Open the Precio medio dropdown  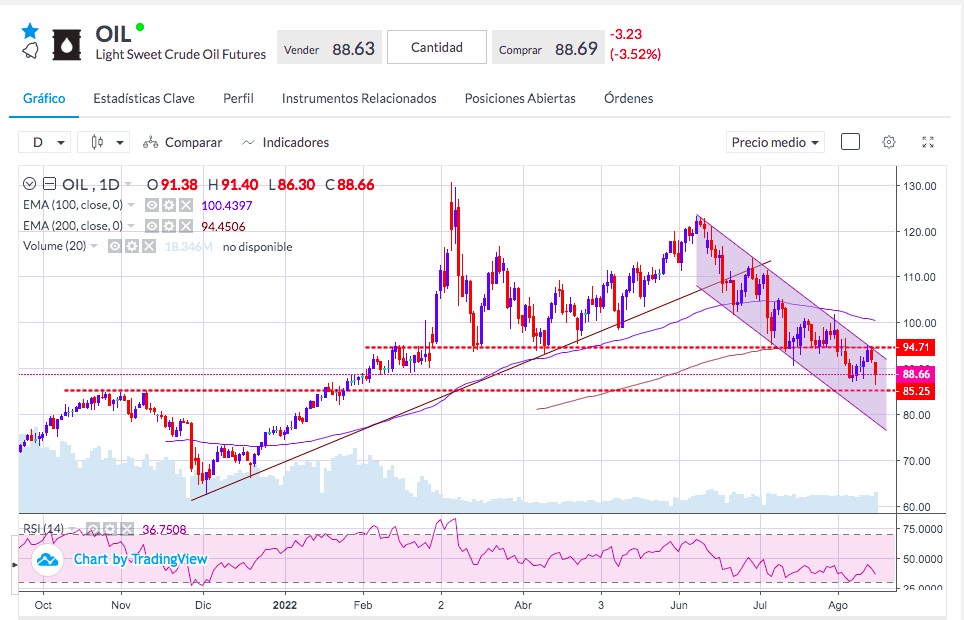click(x=775, y=142)
